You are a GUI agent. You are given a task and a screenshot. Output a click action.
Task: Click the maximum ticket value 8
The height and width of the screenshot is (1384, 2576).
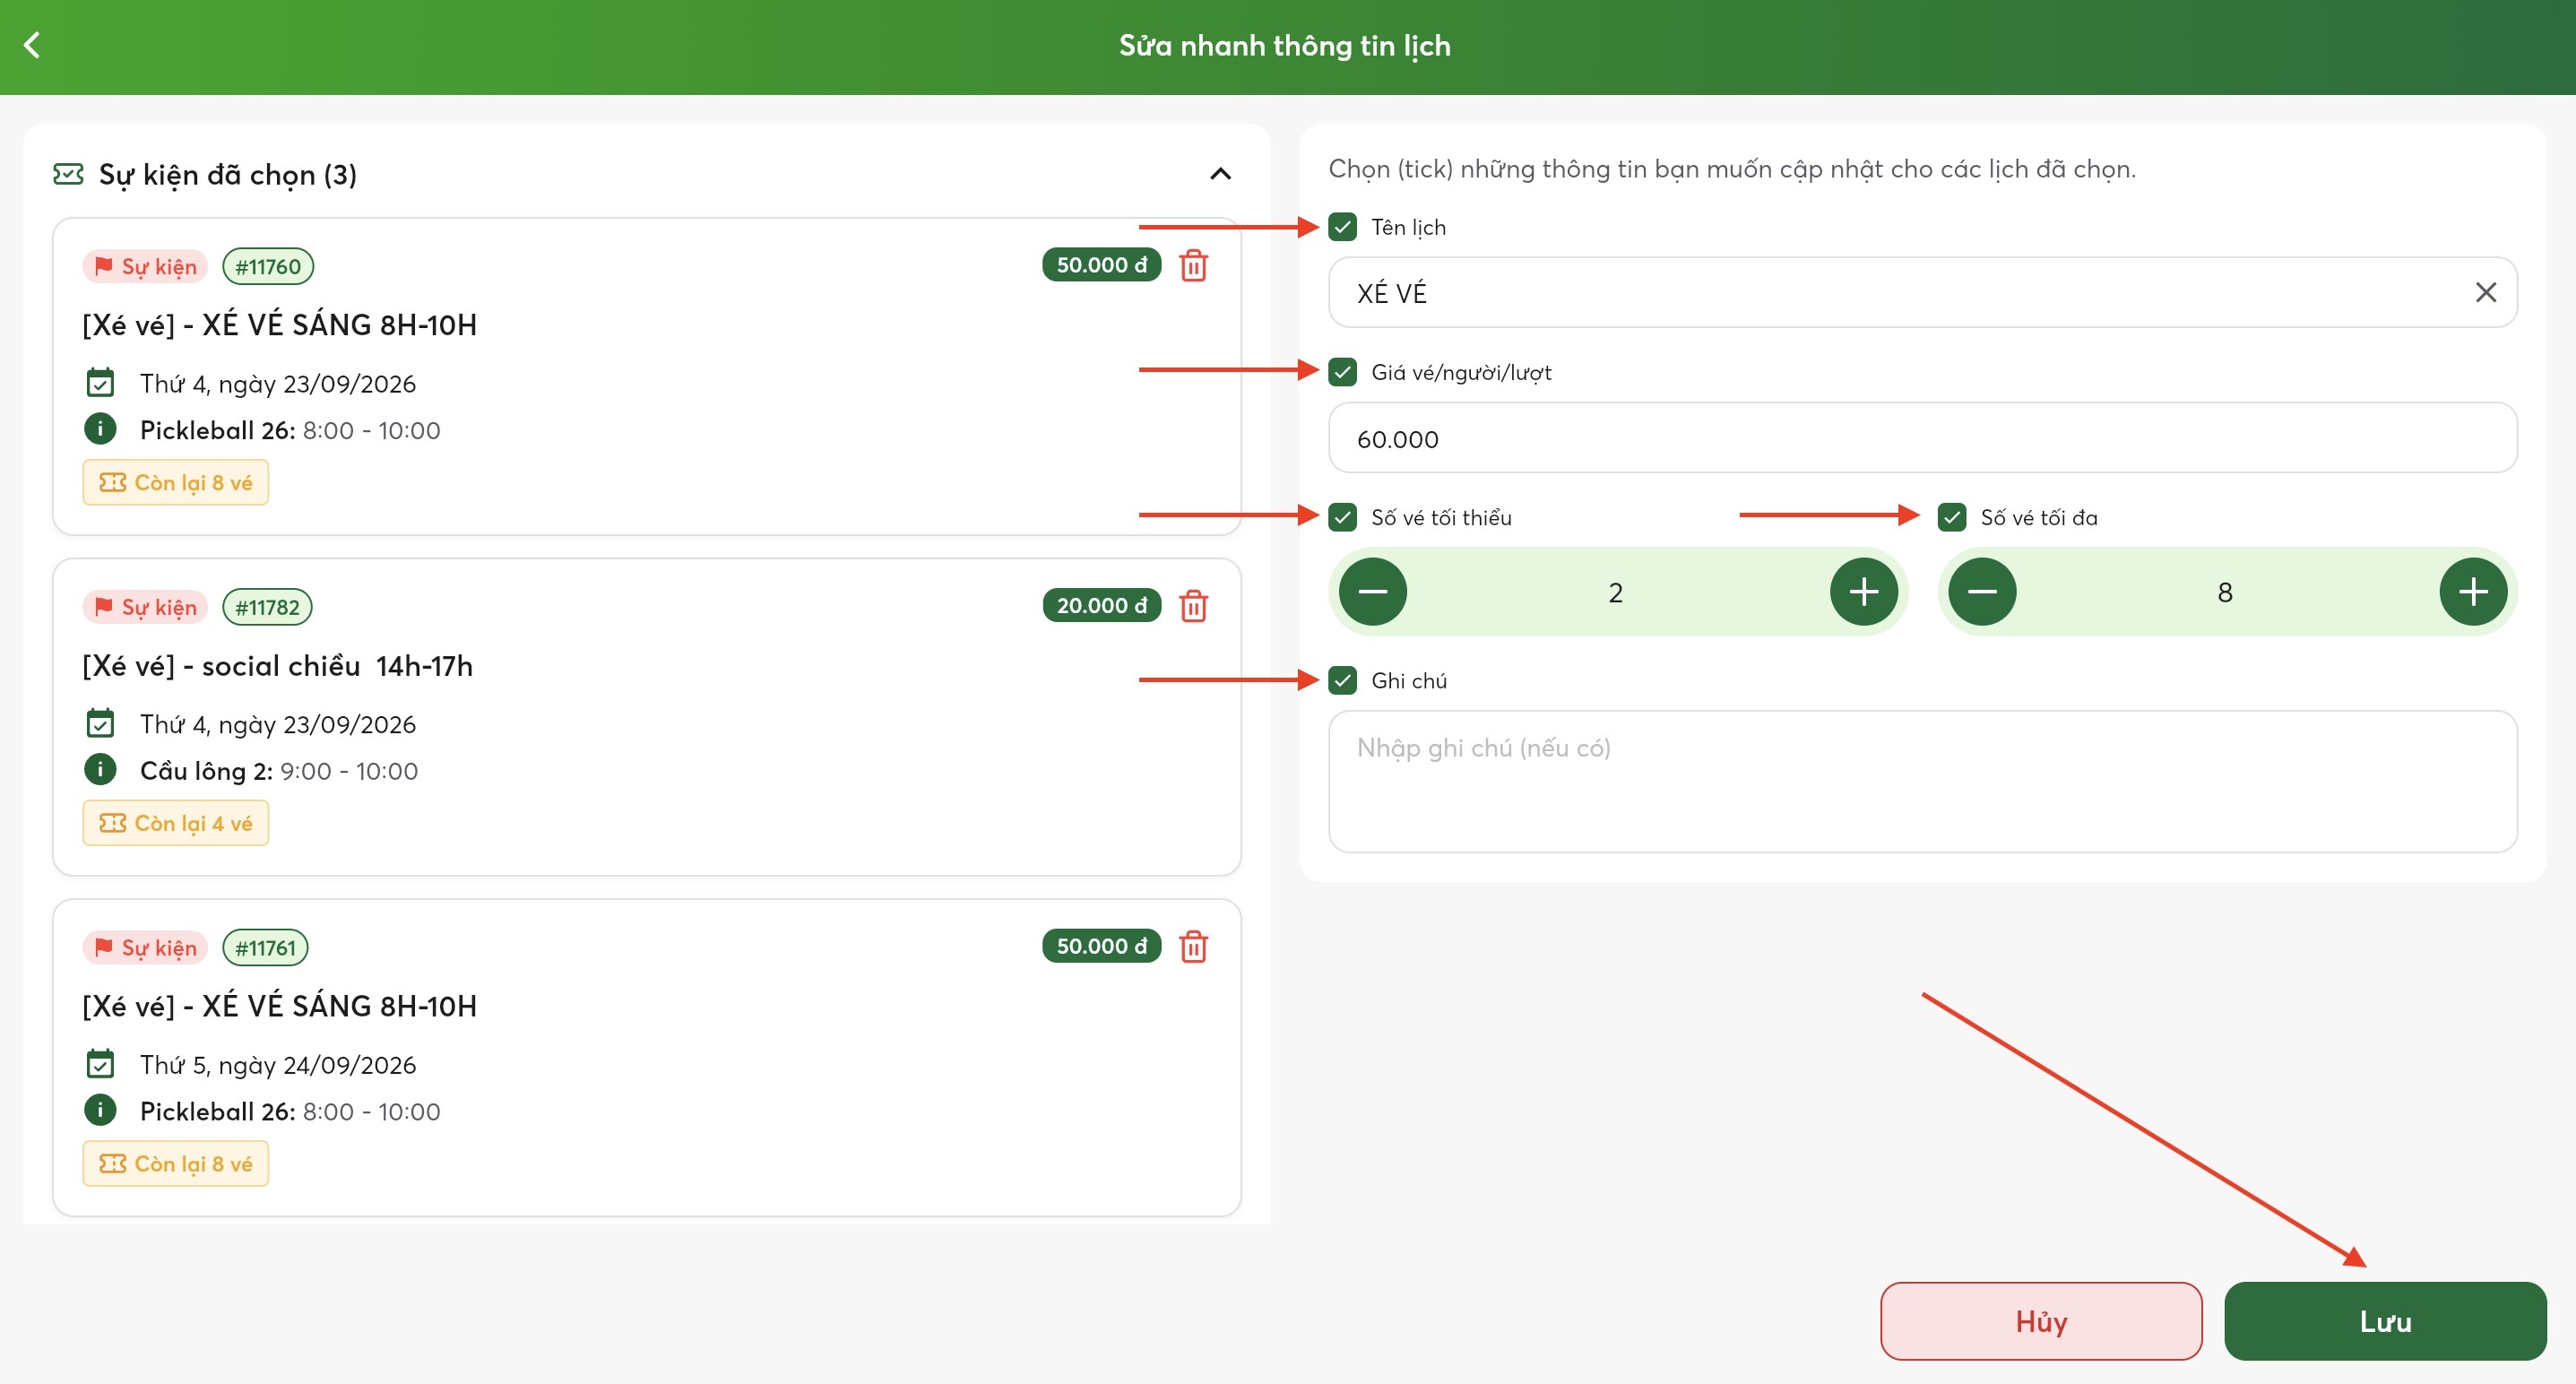click(2225, 592)
